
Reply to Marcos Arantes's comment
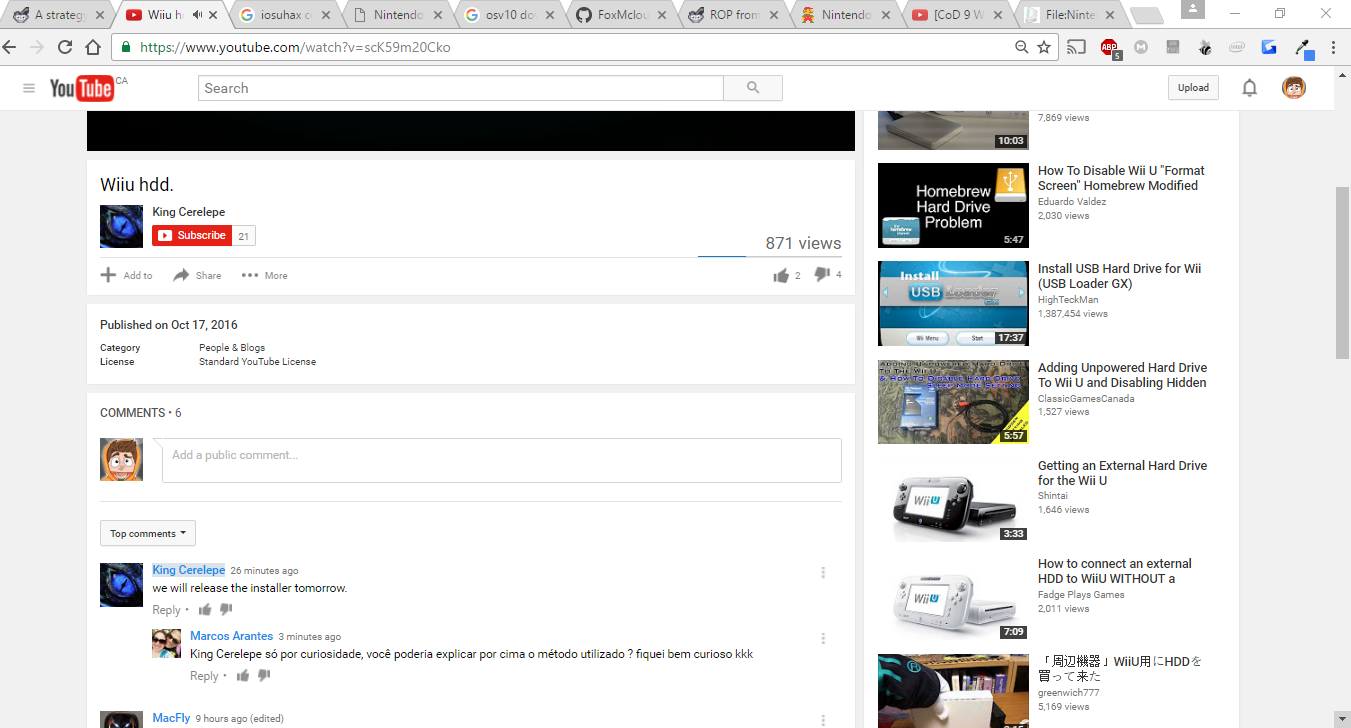tap(204, 676)
